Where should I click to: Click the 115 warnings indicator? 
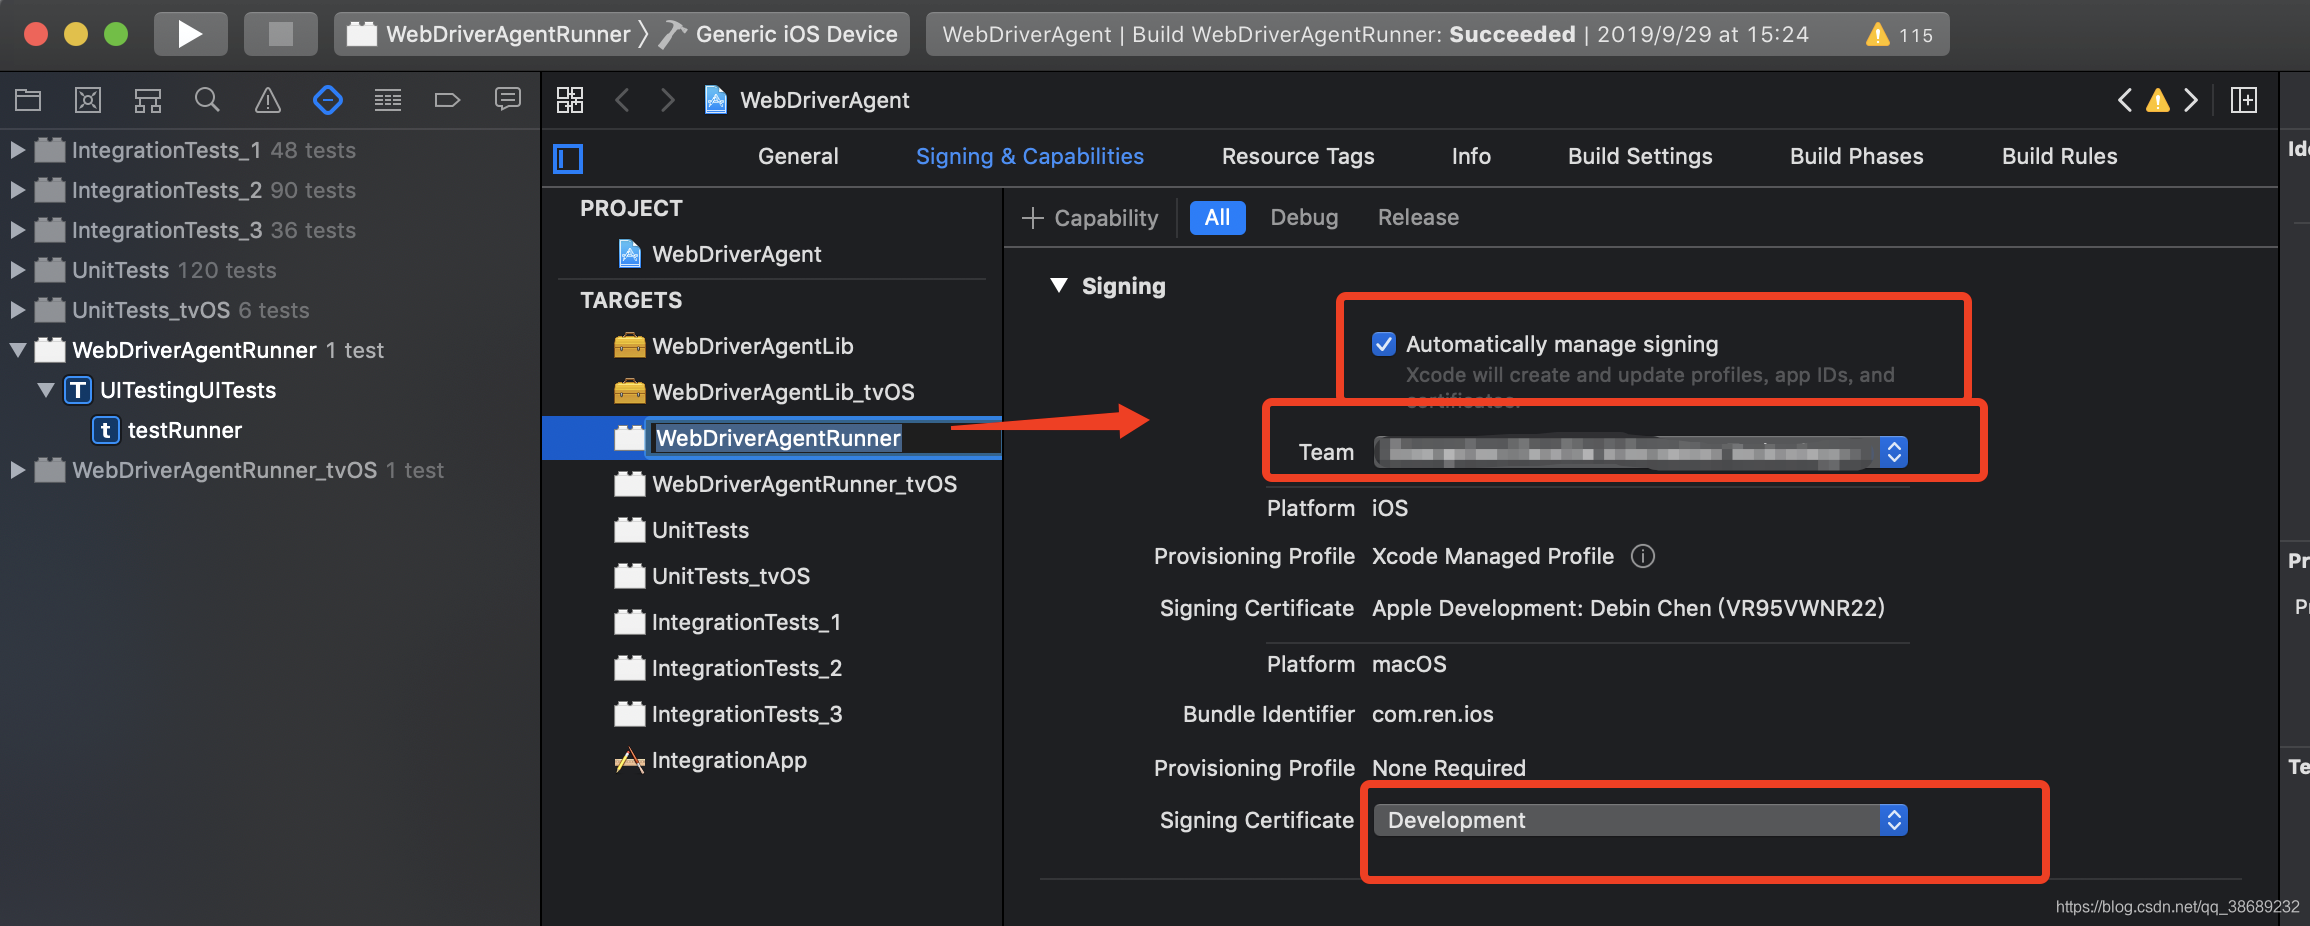[x=1899, y=34]
